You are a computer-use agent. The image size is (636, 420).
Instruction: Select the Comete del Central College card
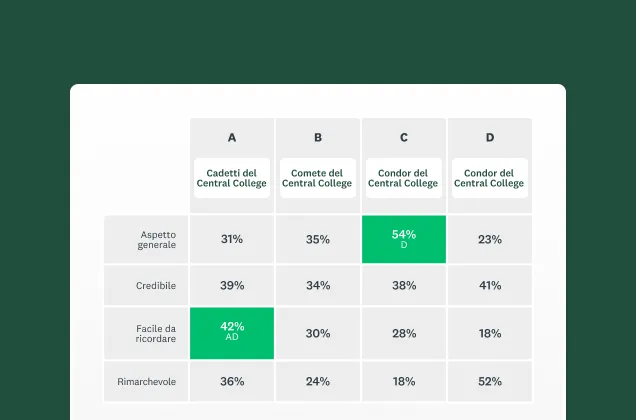pyautogui.click(x=318, y=178)
